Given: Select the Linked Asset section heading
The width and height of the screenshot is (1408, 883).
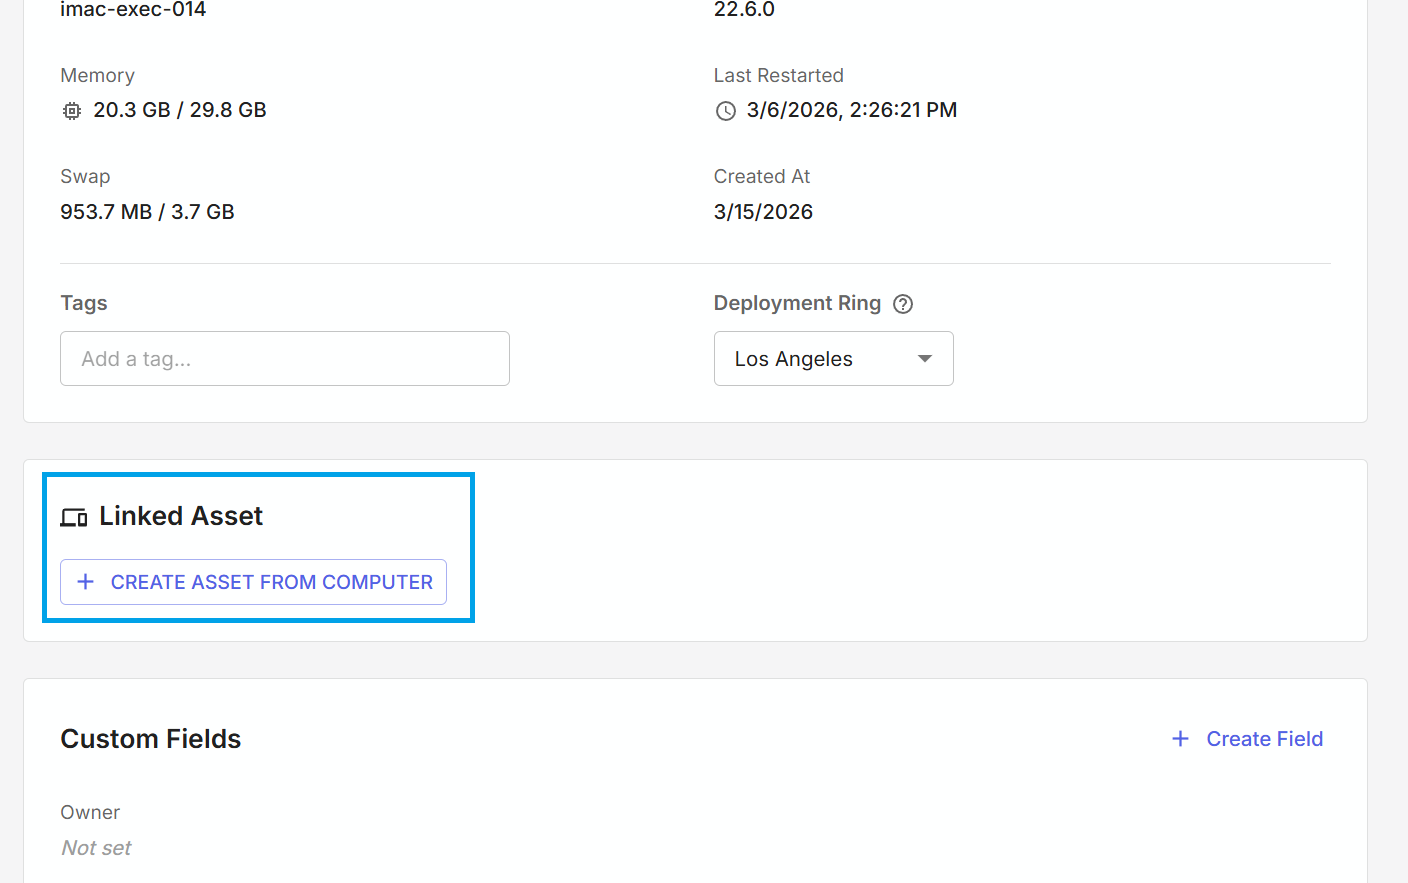Looking at the screenshot, I should click(x=181, y=516).
